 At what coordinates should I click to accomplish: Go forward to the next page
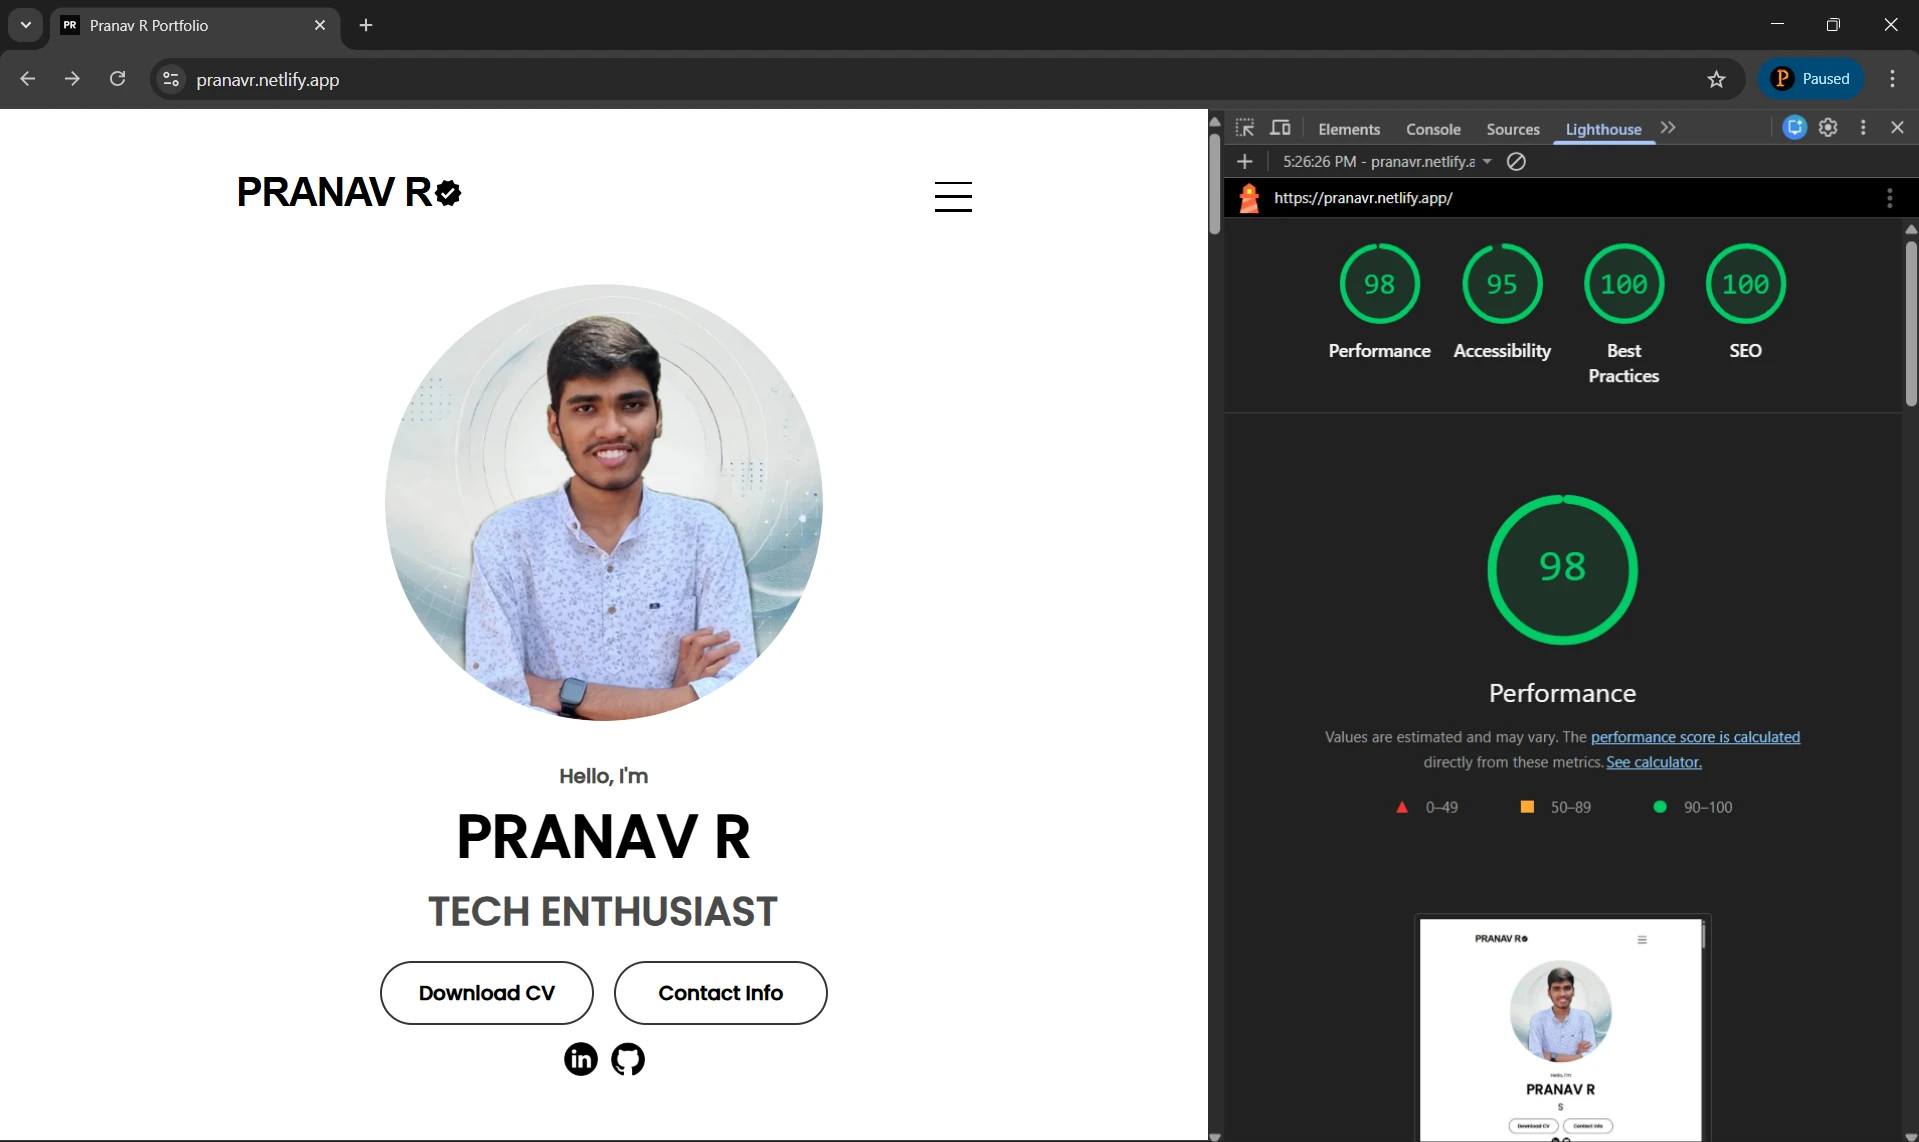[x=72, y=79]
